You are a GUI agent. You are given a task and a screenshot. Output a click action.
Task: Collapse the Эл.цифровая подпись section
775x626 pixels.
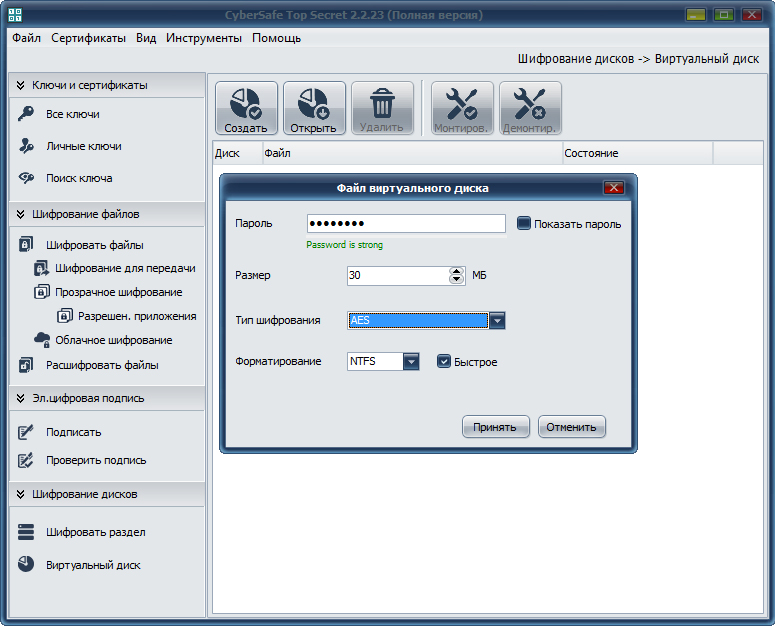pos(20,398)
